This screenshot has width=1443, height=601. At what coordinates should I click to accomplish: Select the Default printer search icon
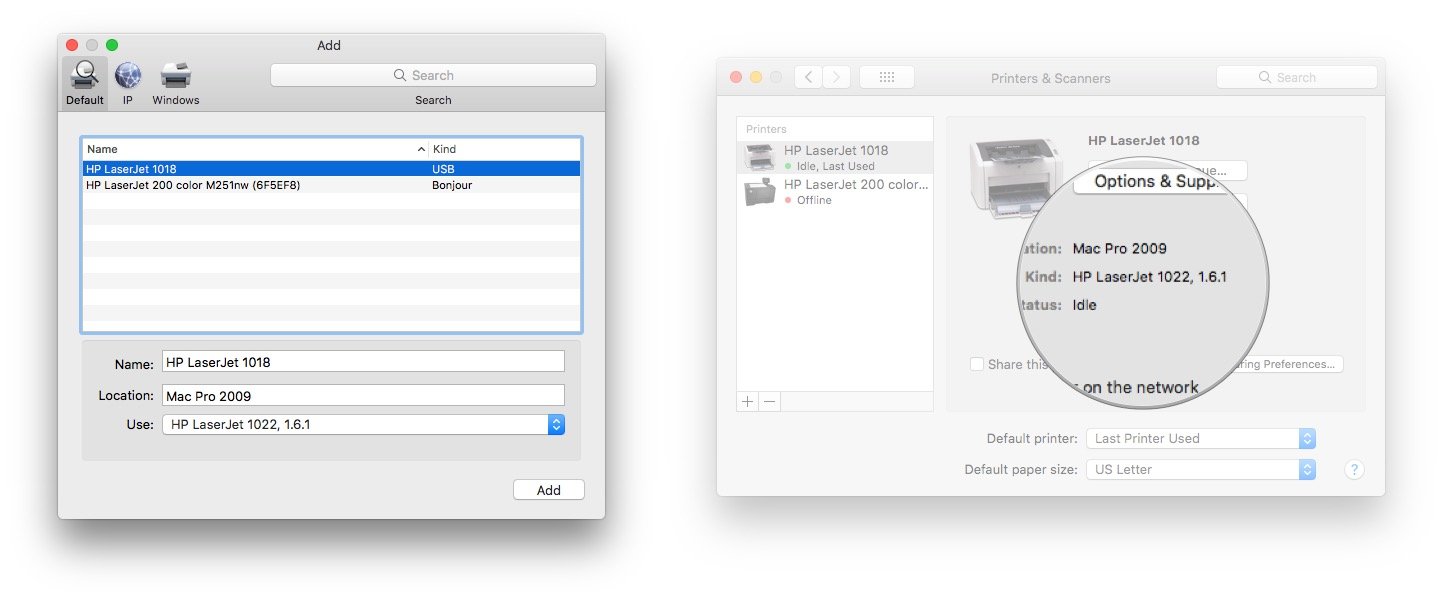pyautogui.click(x=84, y=77)
